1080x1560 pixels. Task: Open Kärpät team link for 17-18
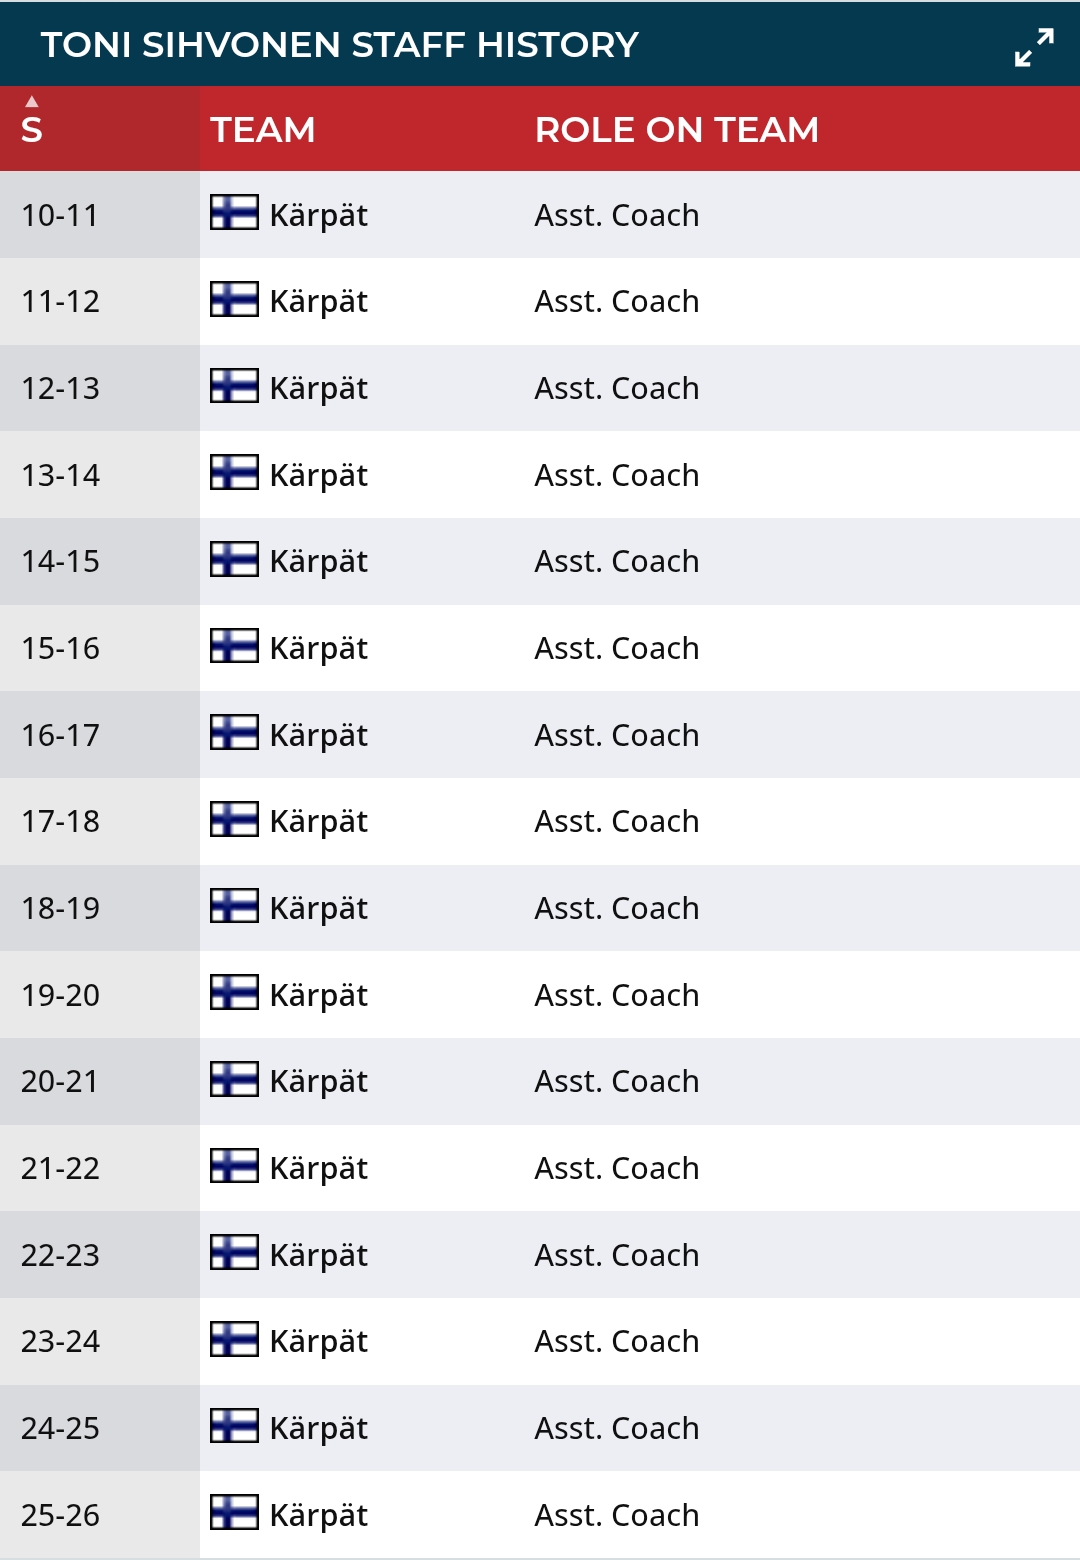(x=318, y=821)
